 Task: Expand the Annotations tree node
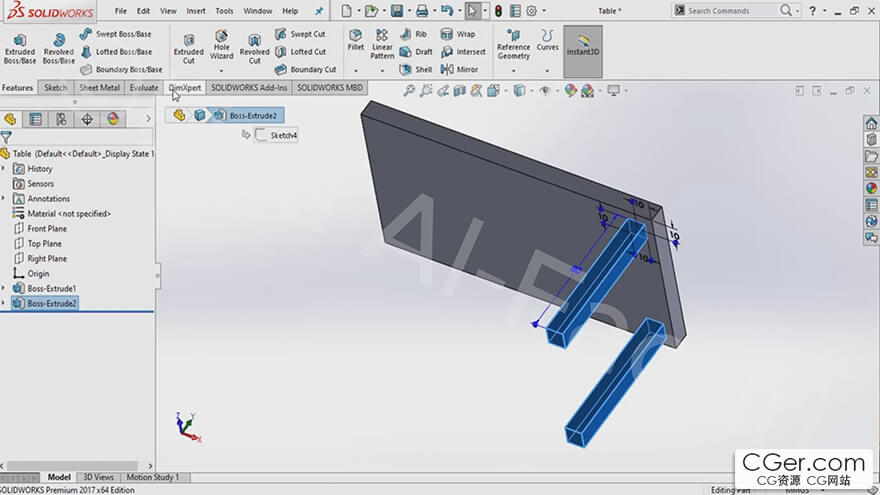[x=3, y=198]
